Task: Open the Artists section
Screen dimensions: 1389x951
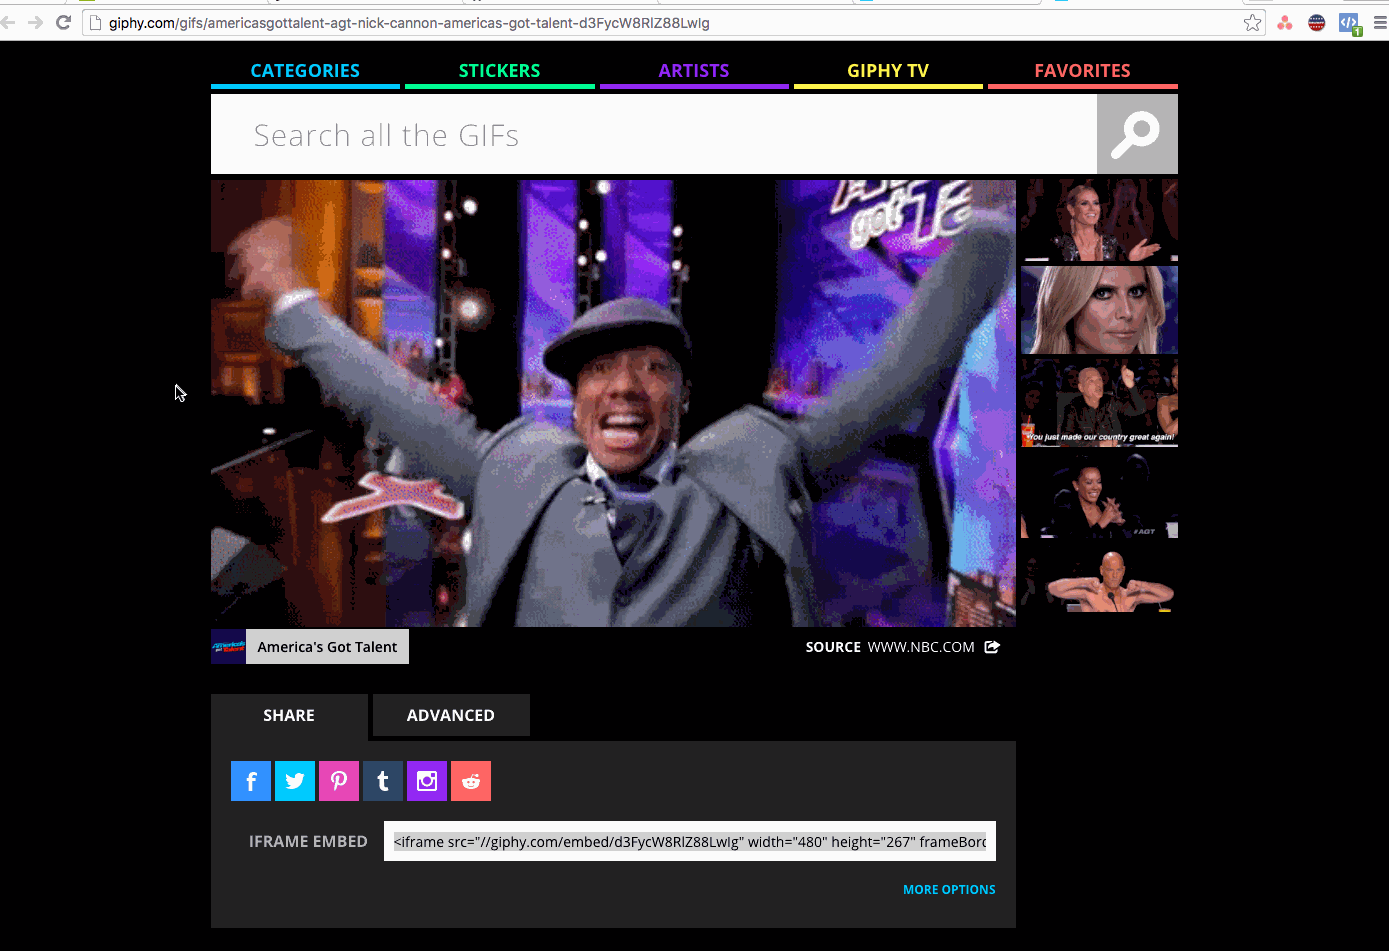Action: 694,71
